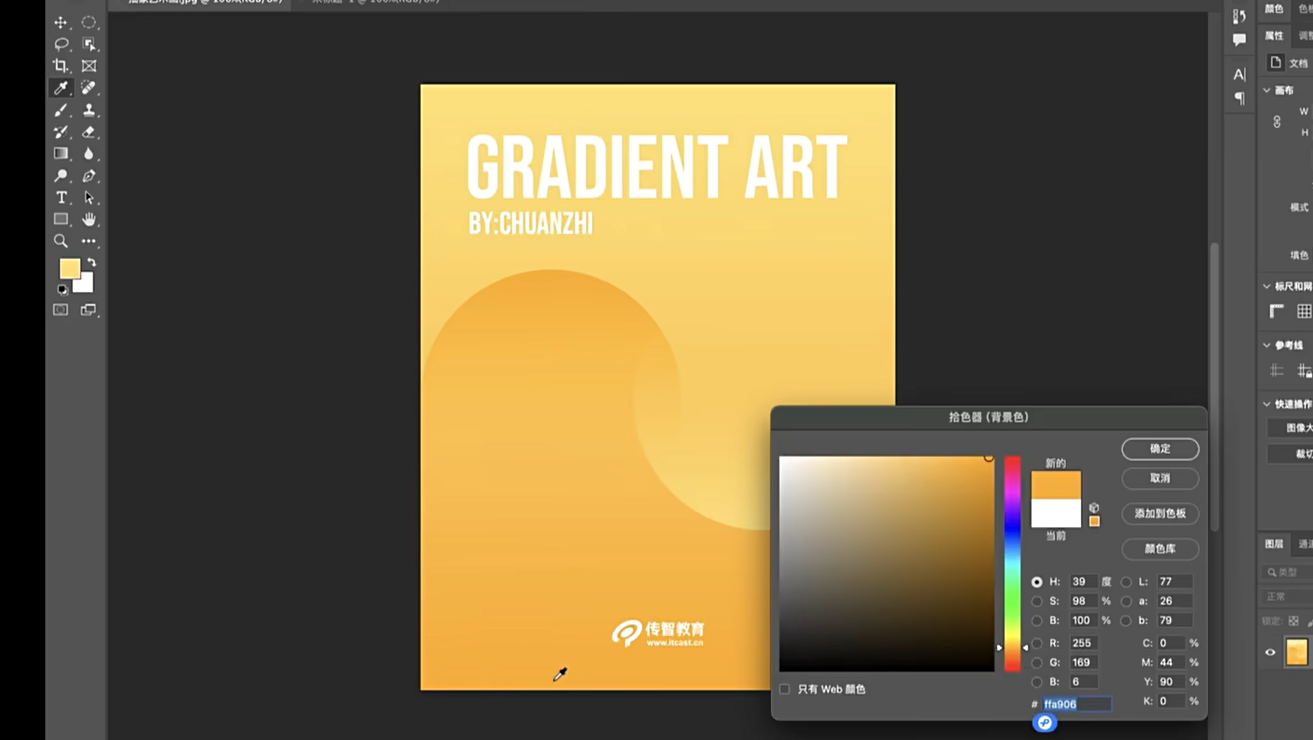Image resolution: width=1313 pixels, height=740 pixels.
Task: Select the S saturation radio button
Action: (1037, 601)
